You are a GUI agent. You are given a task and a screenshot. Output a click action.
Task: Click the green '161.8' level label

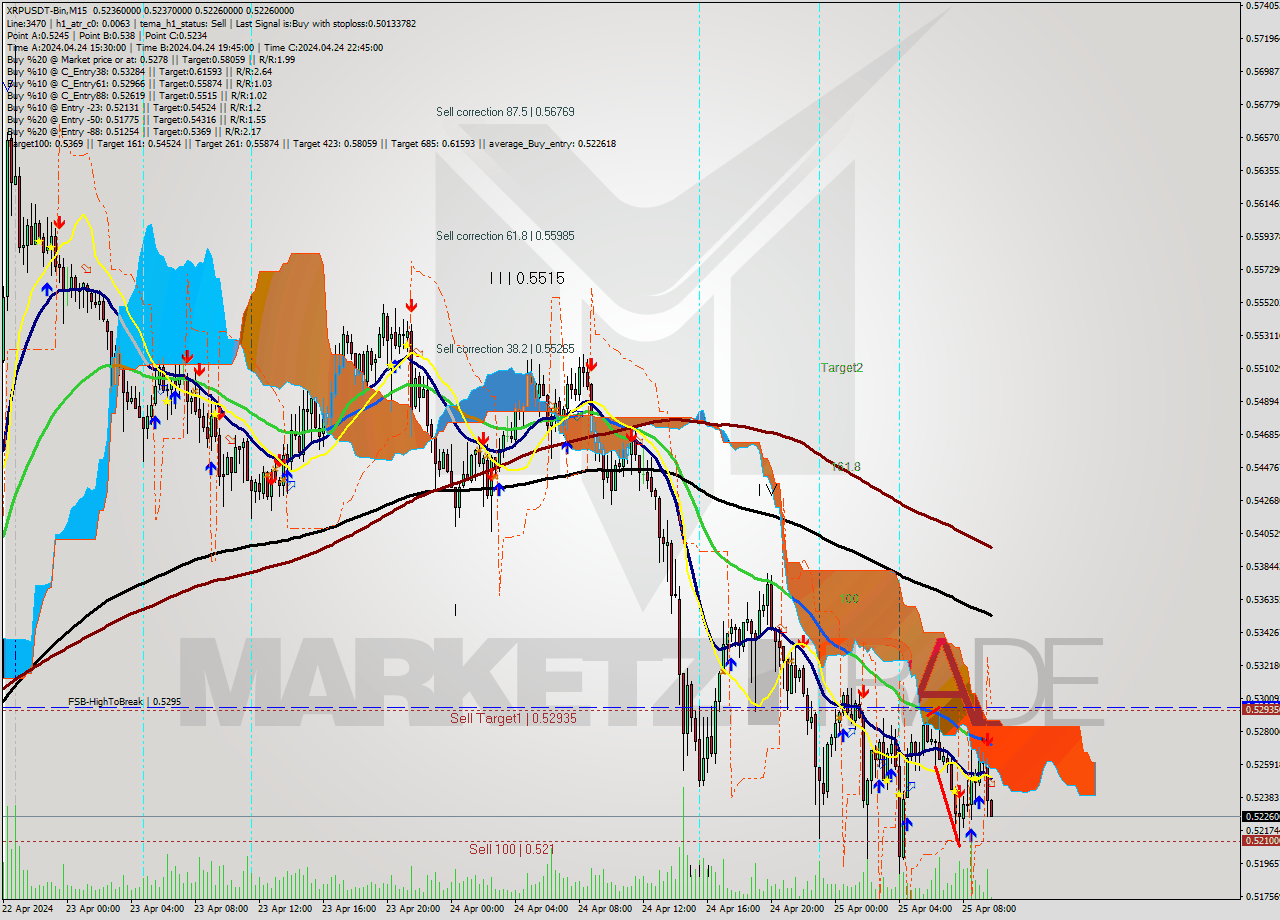[846, 466]
